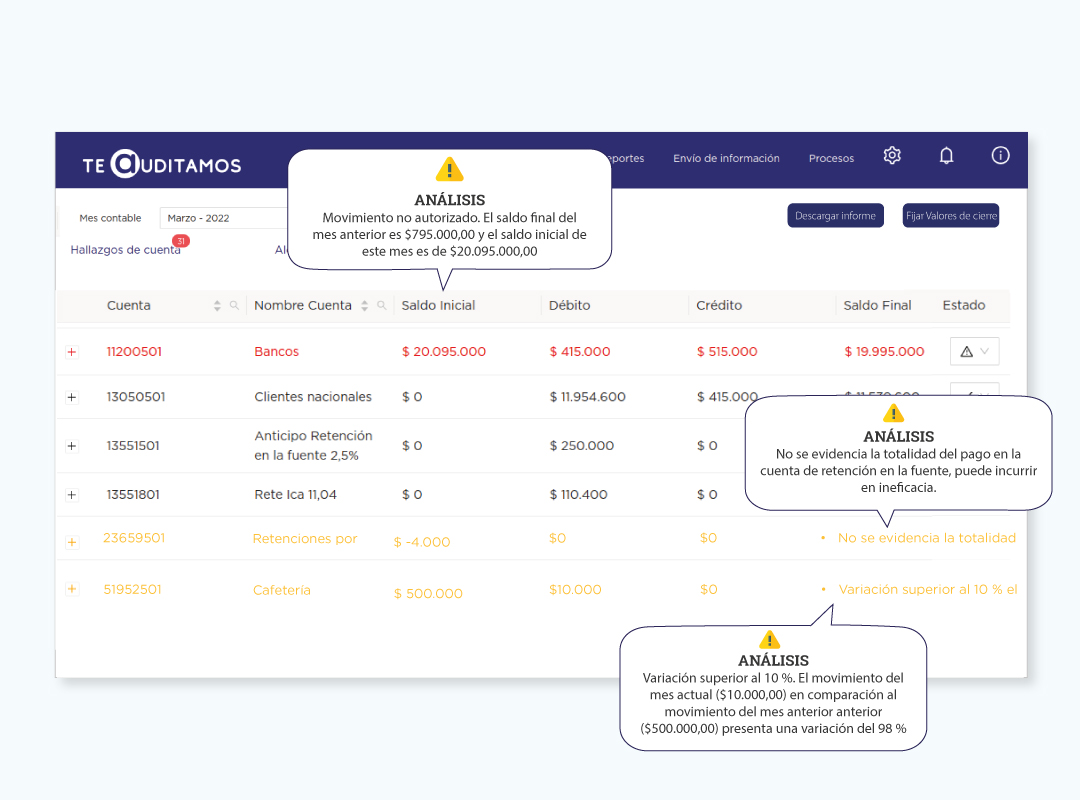Click Cafetería saldo inicial $ 500.000

428,594
